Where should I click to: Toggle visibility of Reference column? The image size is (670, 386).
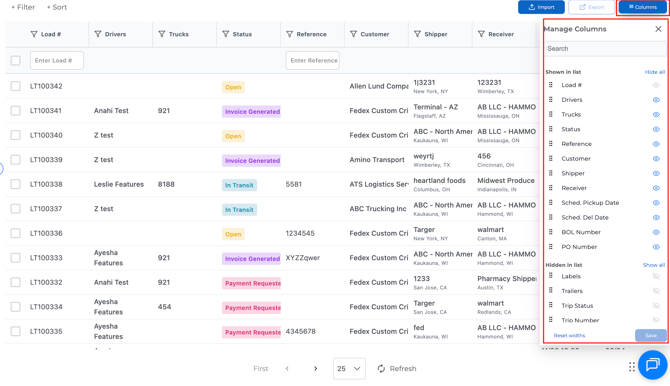656,144
